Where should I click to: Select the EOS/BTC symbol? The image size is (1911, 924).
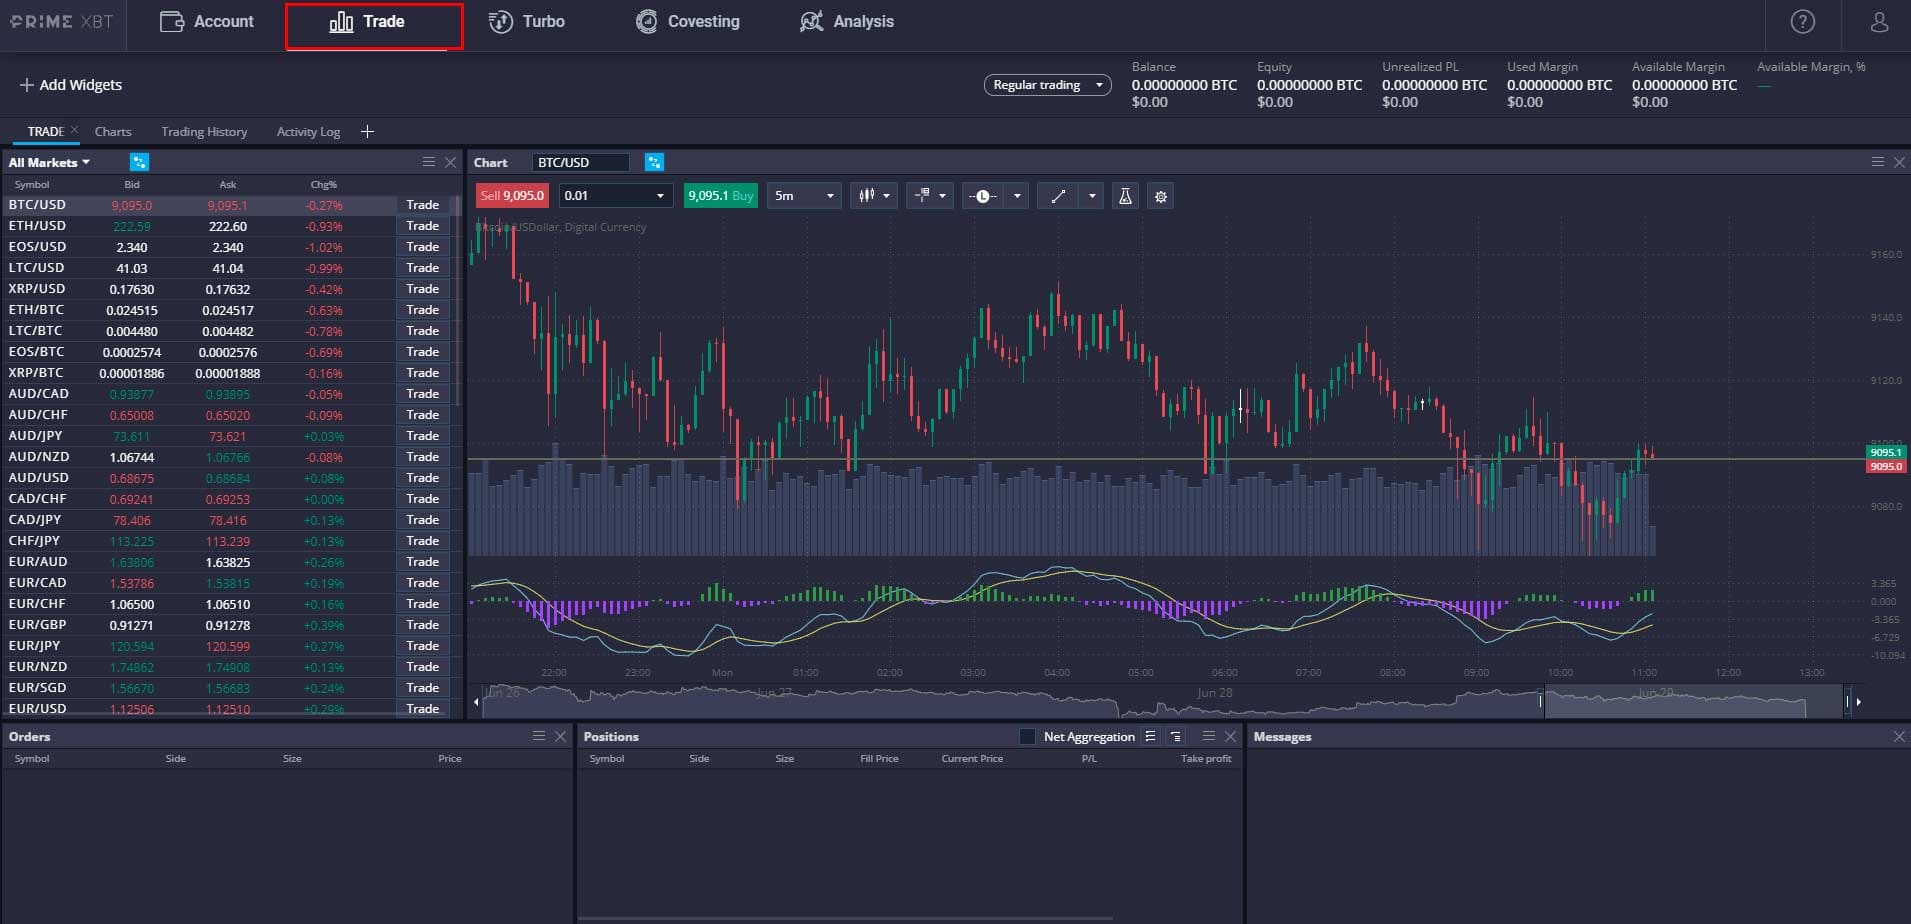tap(36, 352)
